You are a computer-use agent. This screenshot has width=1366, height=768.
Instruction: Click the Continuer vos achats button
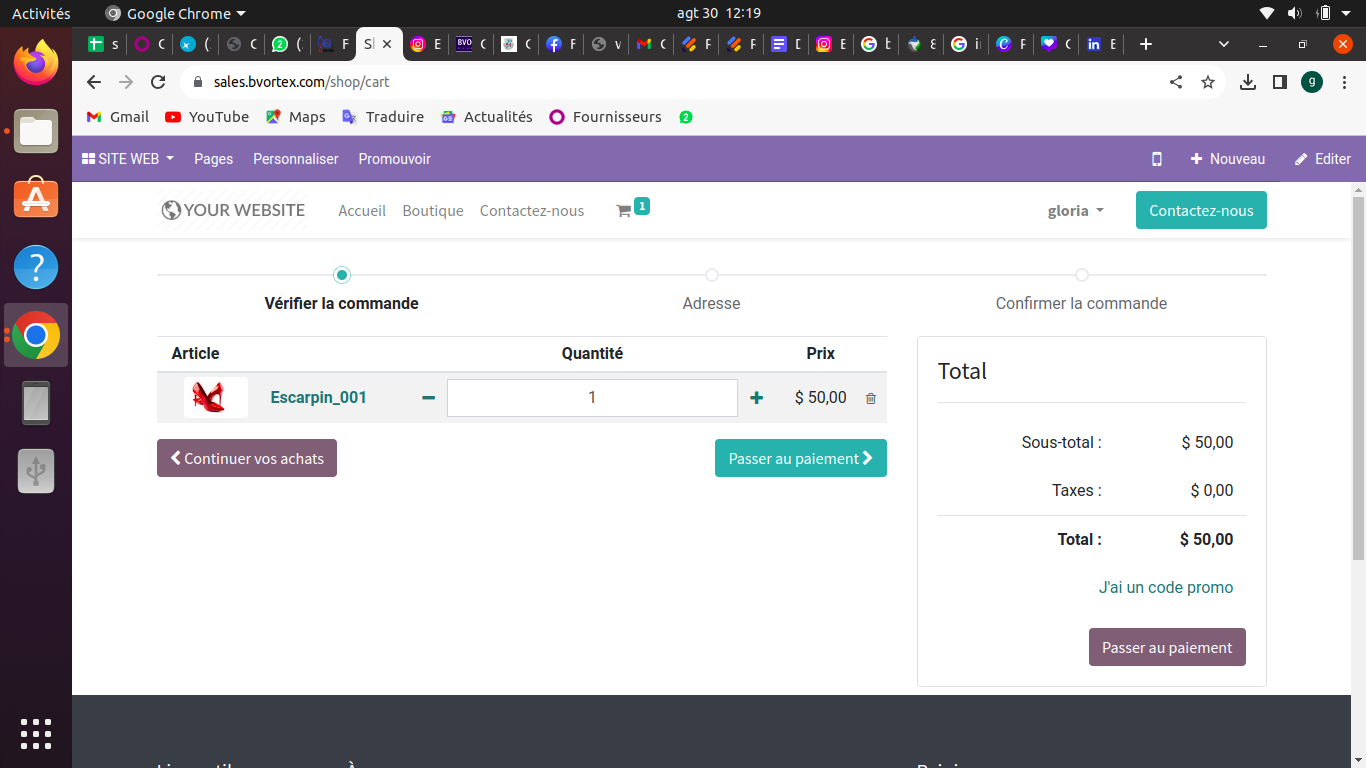point(247,458)
